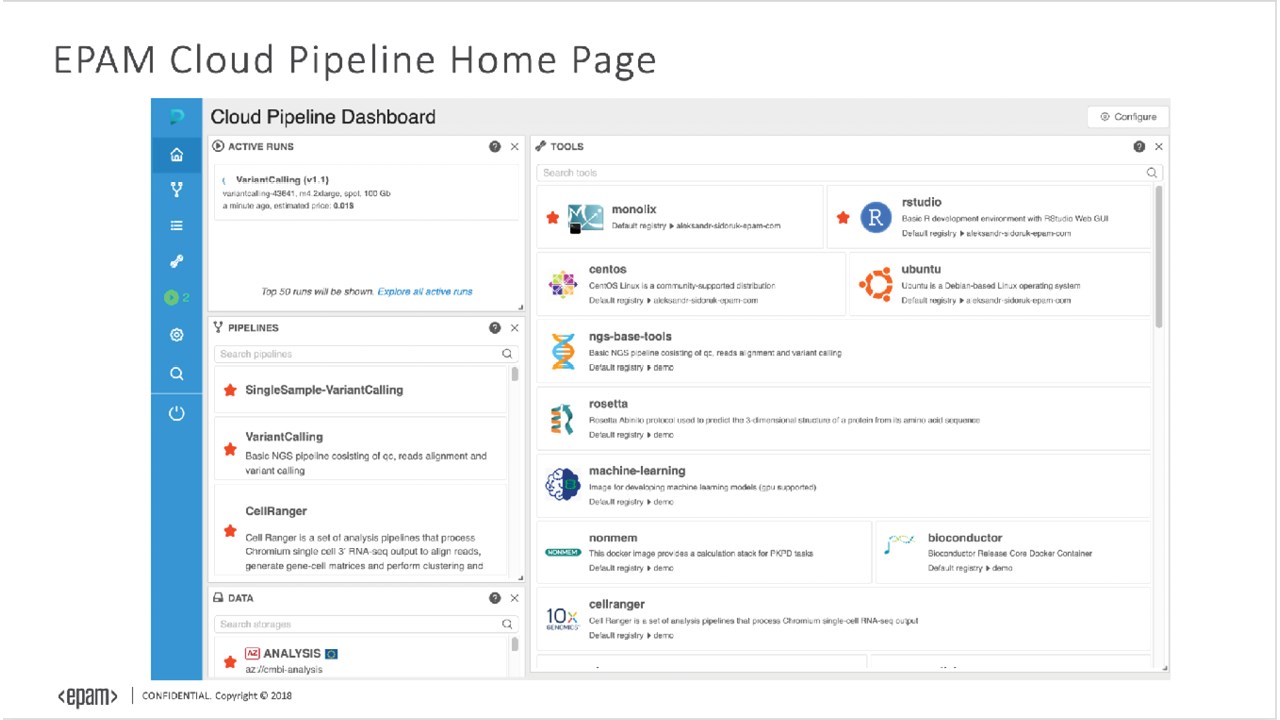Follow Explore all active runs link
The height and width of the screenshot is (720, 1280).
(425, 292)
